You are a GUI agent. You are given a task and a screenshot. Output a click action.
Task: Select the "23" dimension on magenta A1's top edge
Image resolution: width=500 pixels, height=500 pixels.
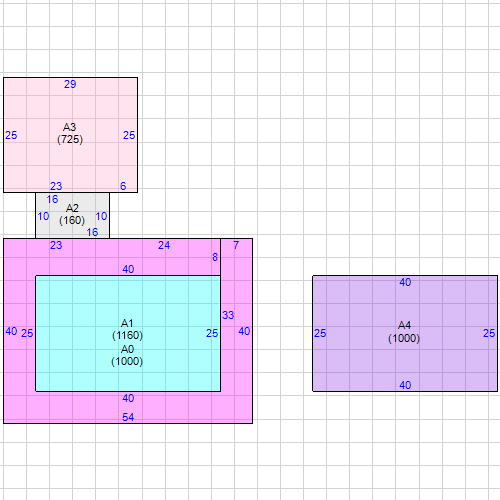pos(56,245)
